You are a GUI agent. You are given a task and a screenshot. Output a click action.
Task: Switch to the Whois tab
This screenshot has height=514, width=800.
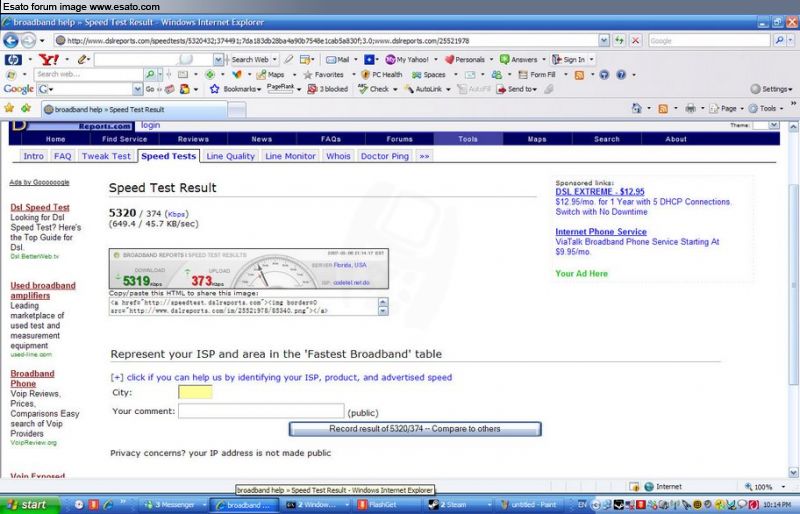coord(338,156)
